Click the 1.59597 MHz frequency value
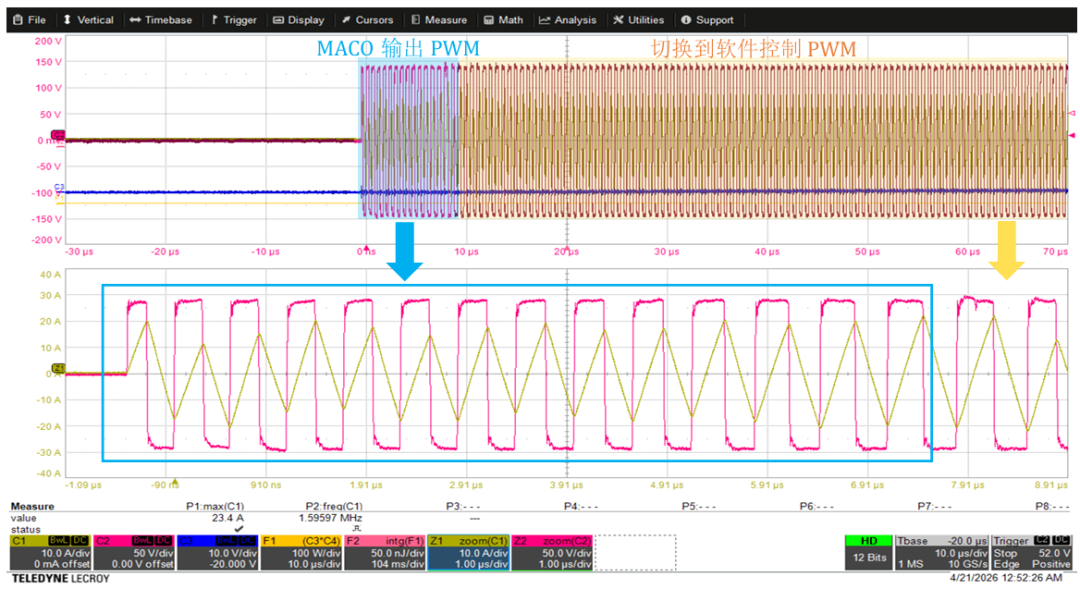 pos(331,518)
